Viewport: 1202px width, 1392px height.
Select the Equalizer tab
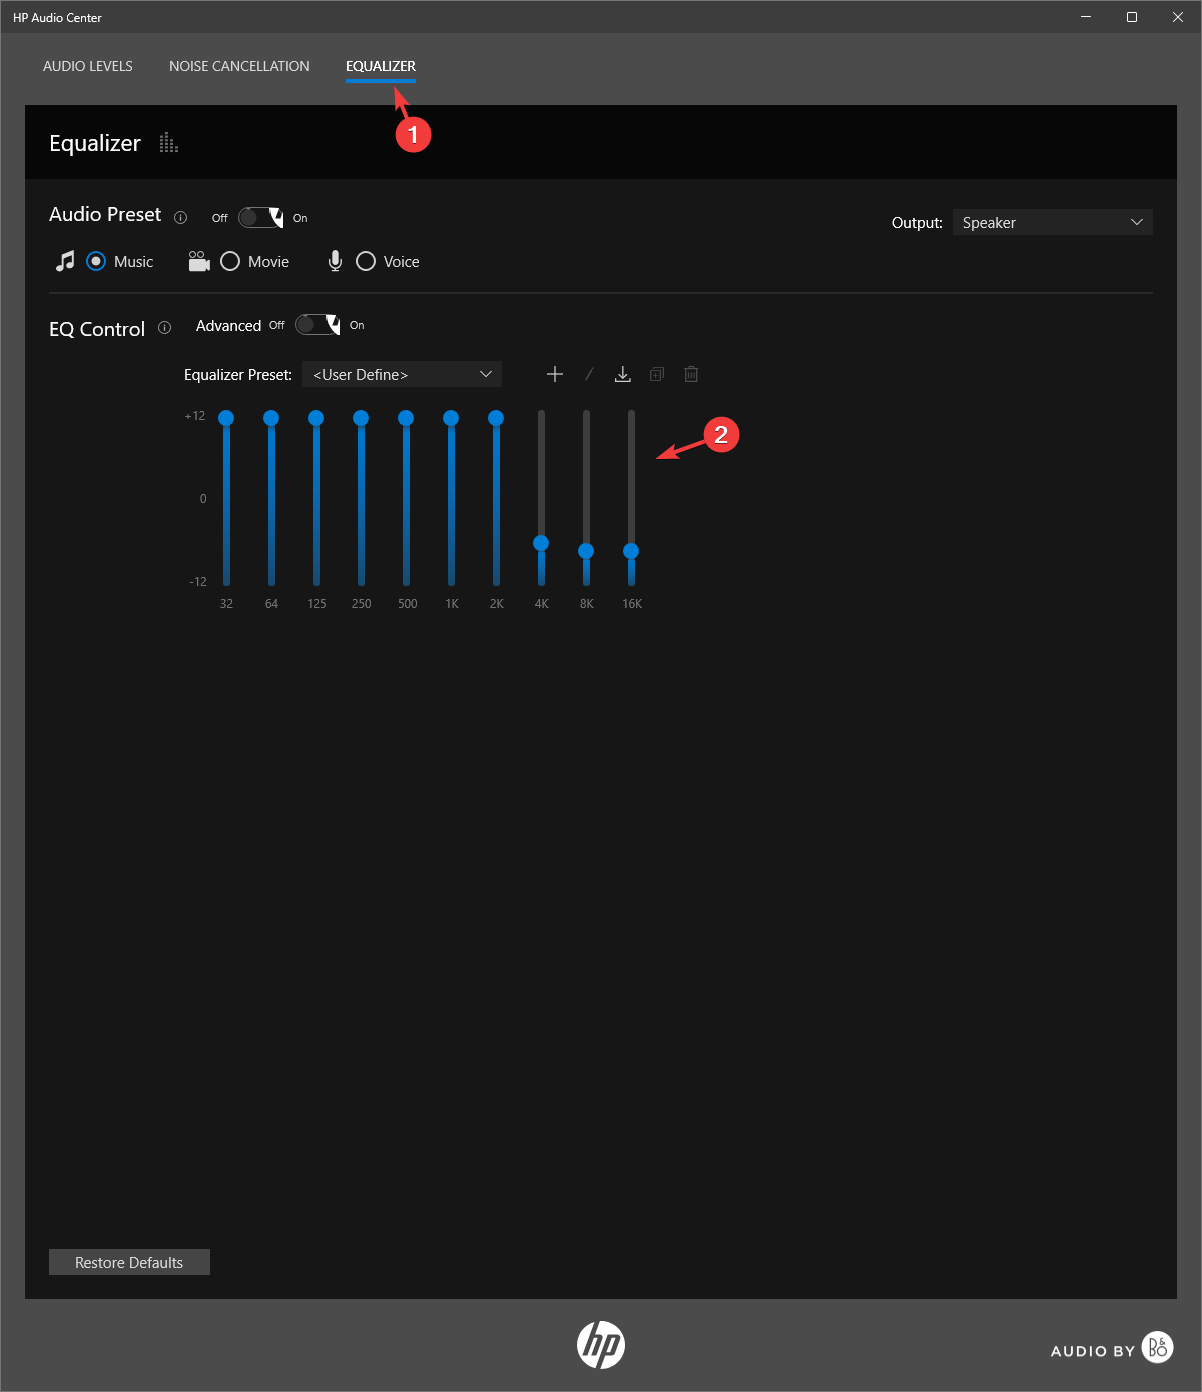[381, 66]
